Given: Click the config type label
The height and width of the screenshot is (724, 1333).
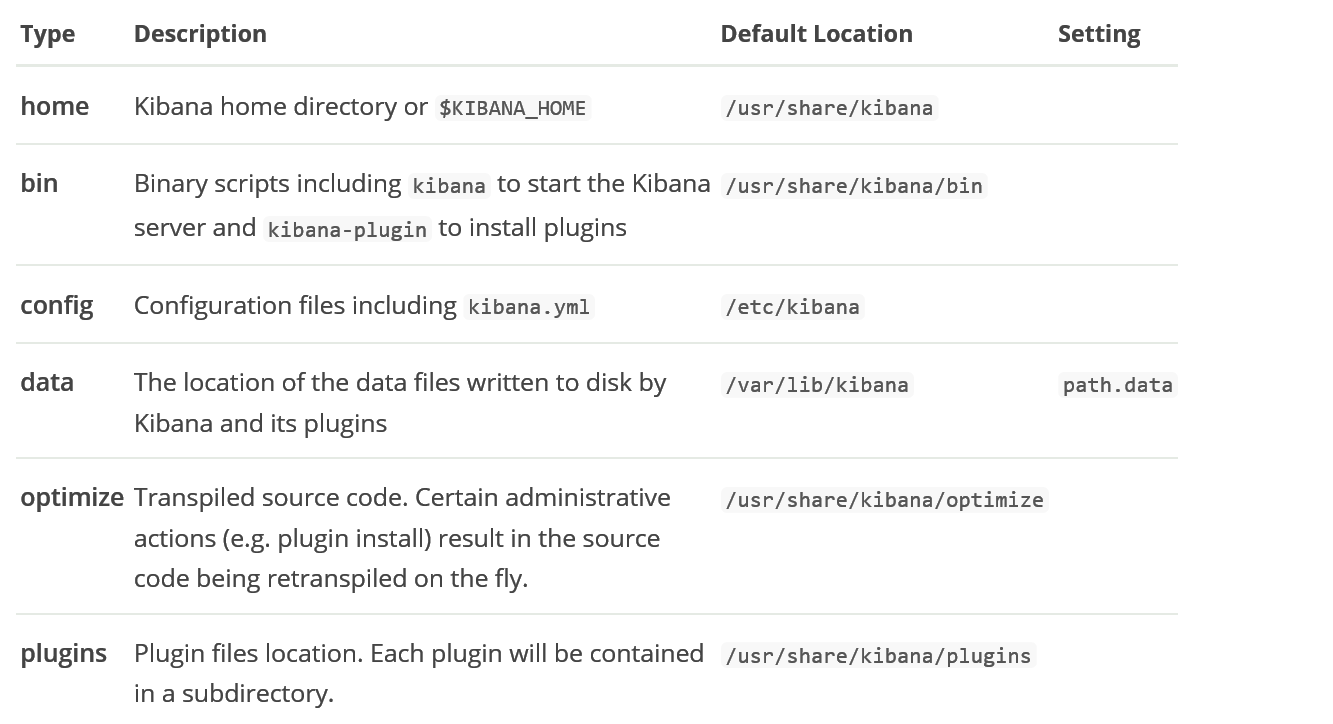Looking at the screenshot, I should tap(57, 305).
